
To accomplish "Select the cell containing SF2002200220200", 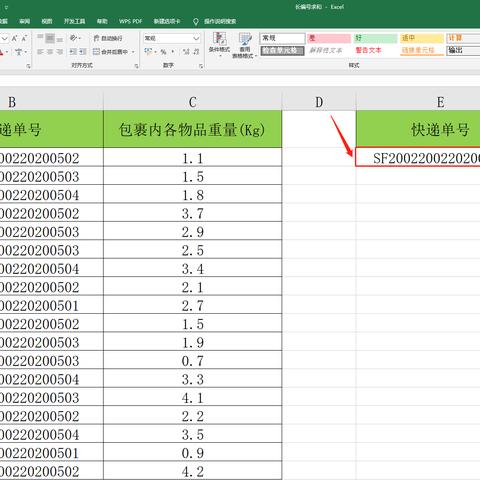I will (418, 157).
